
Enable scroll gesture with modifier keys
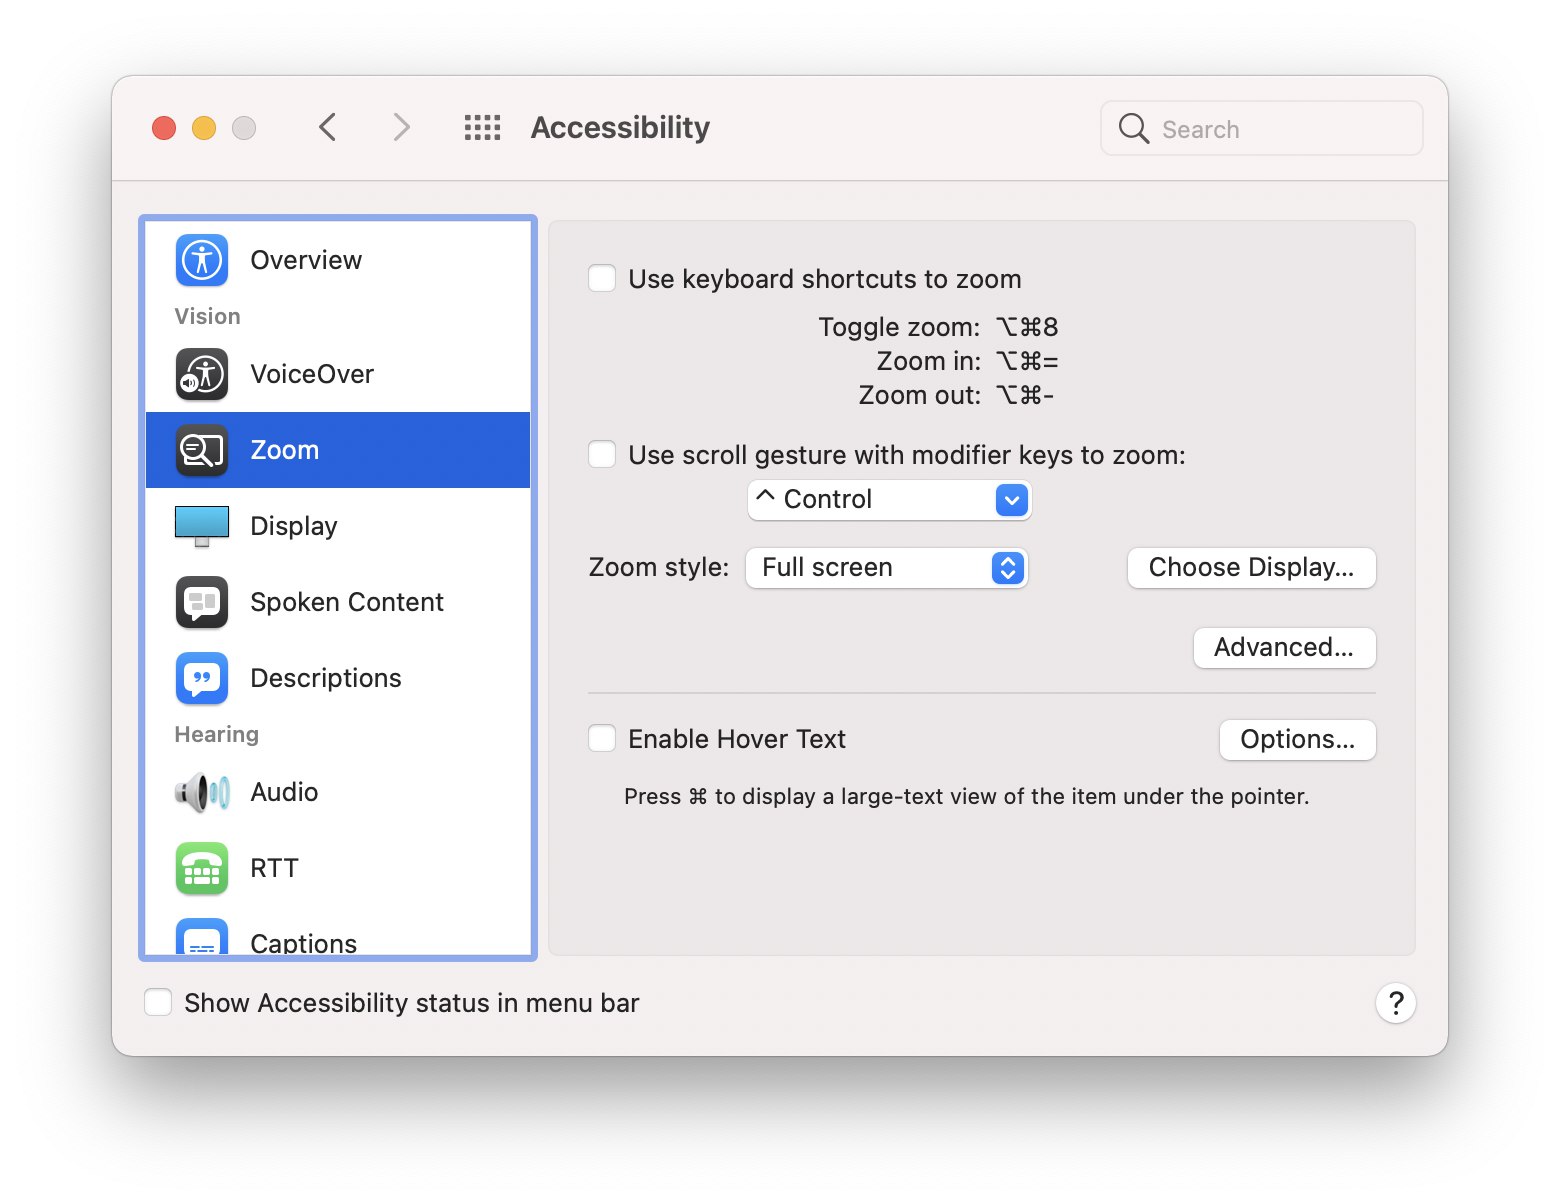click(602, 454)
